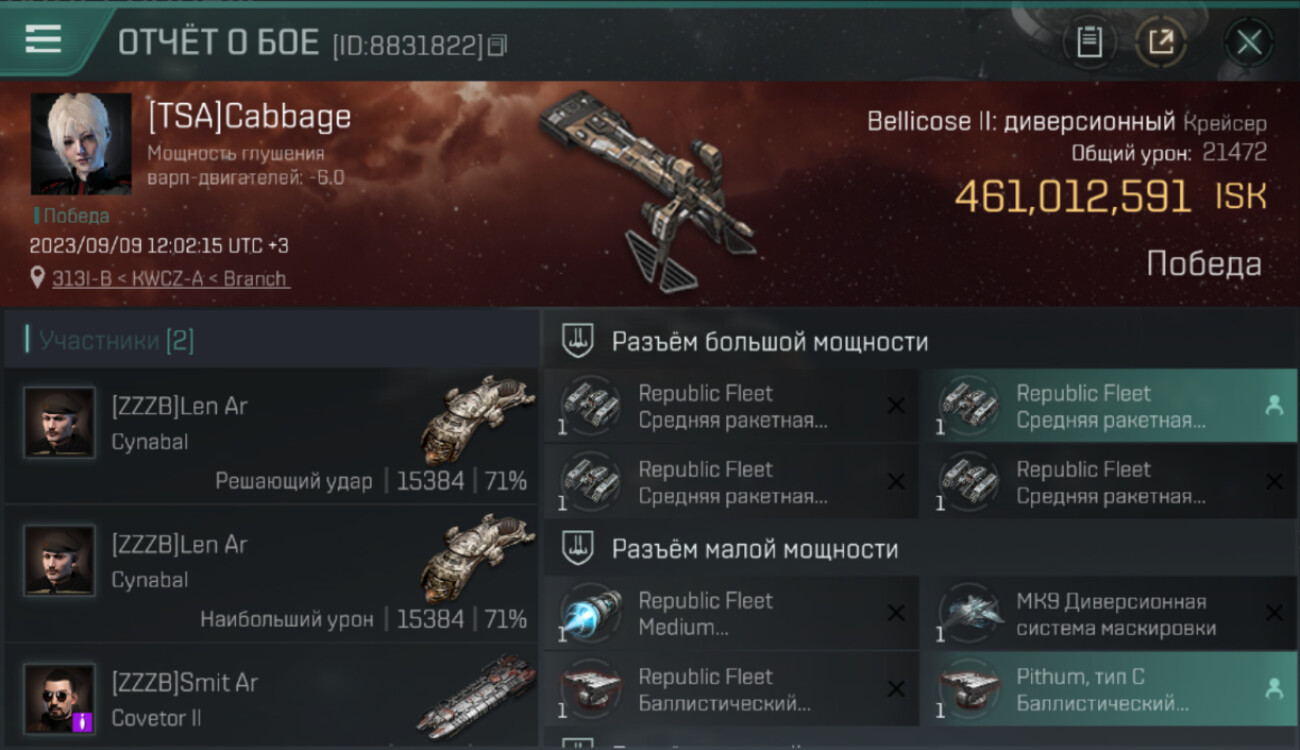Click the purple info badge on Smit Ar
The width and height of the screenshot is (1300, 750).
(83, 721)
